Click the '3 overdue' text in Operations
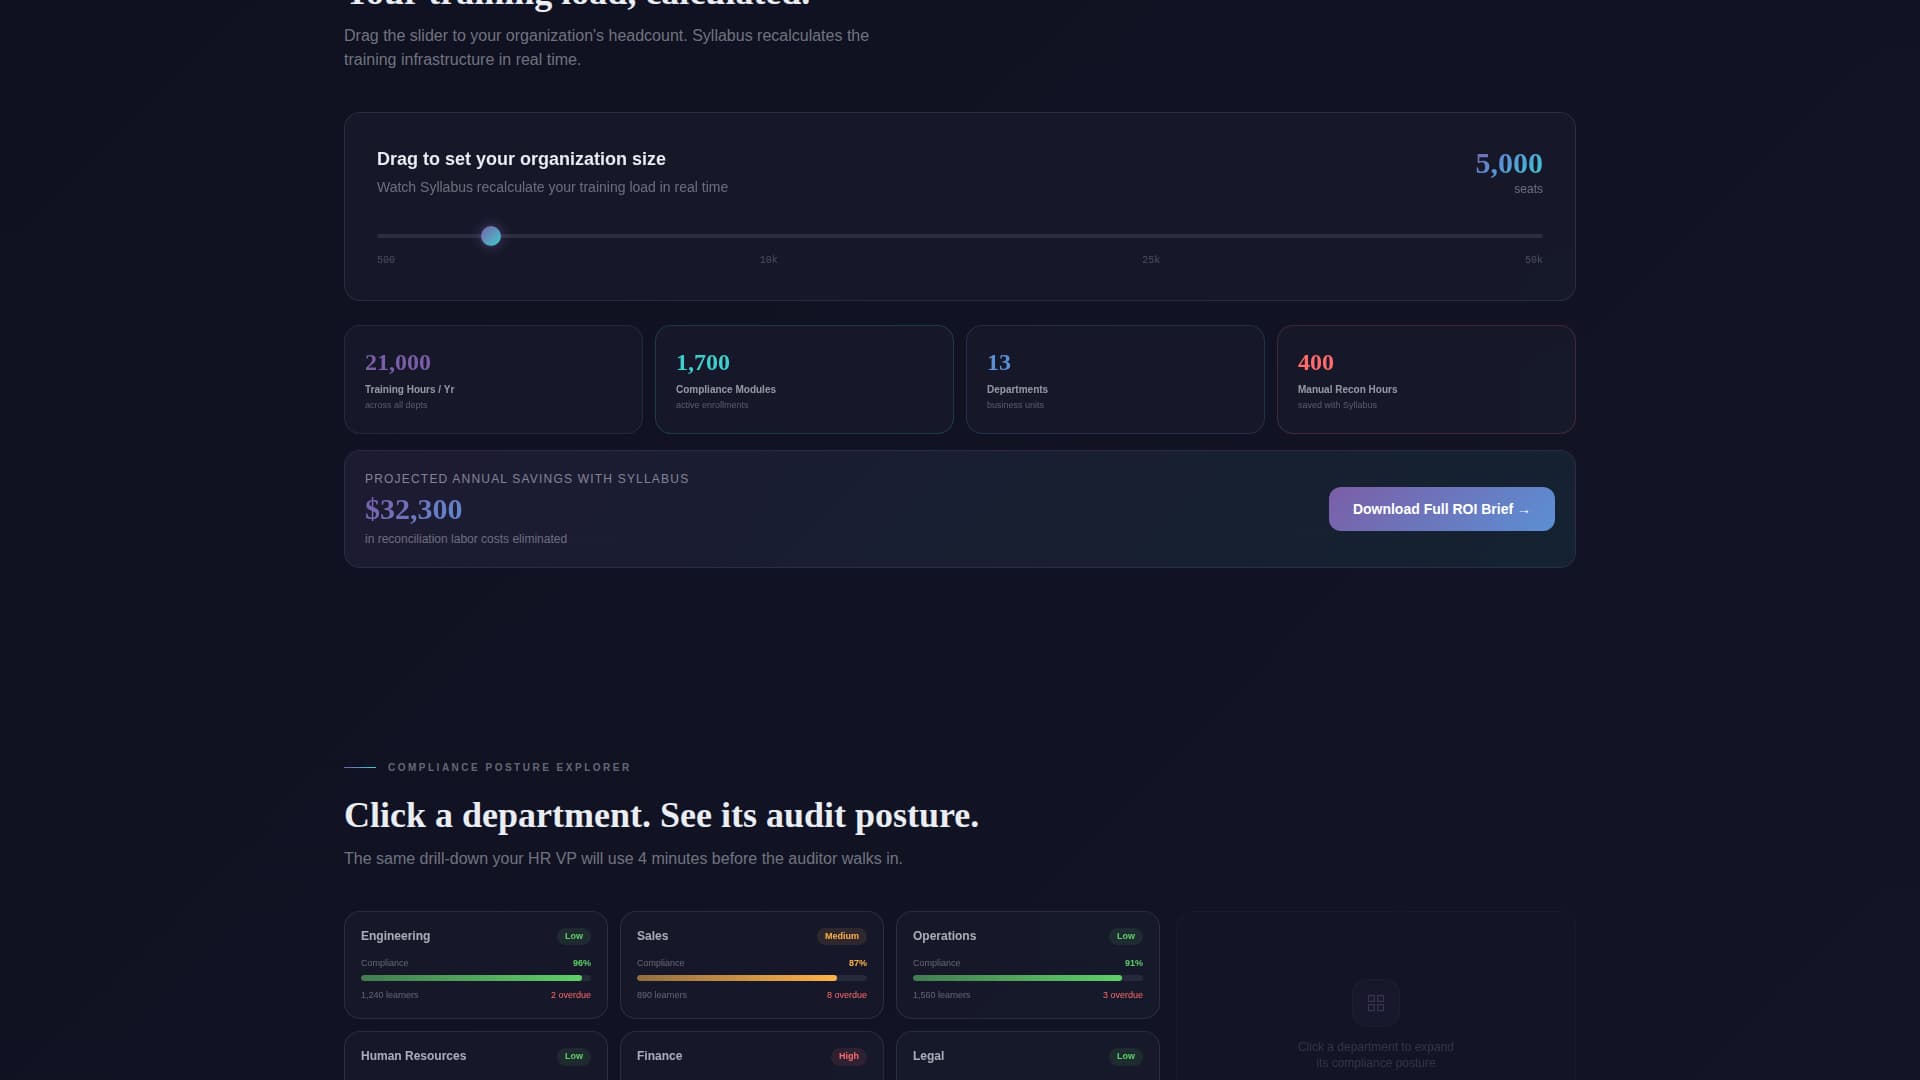 pos(1123,995)
